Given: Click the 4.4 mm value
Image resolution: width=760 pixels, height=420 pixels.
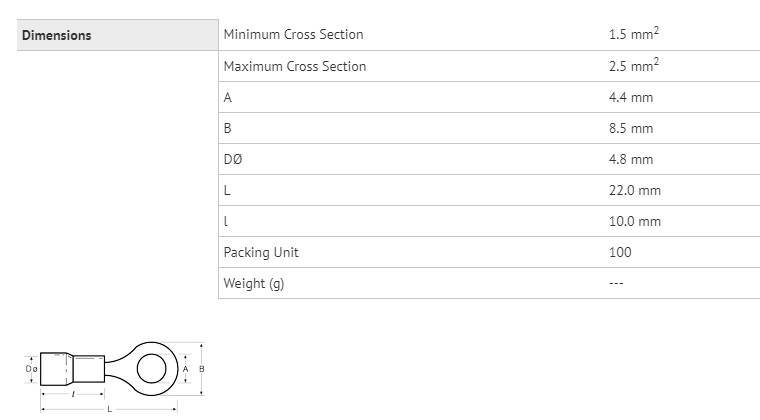Looking at the screenshot, I should [631, 97].
